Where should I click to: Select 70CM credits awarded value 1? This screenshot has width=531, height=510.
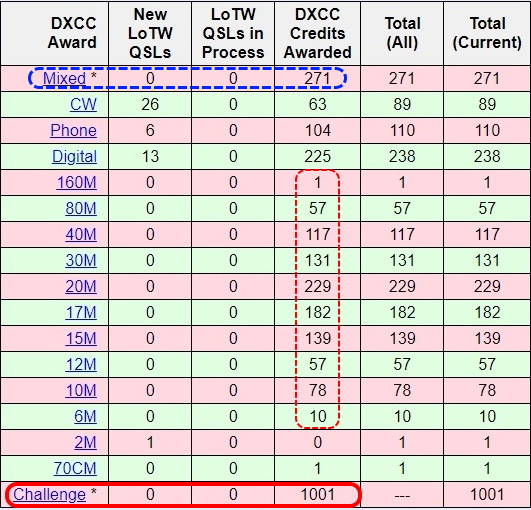coord(318,468)
